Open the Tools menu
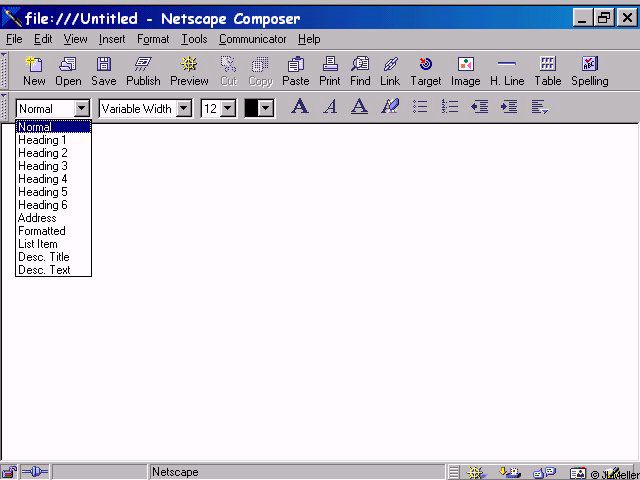Image resolution: width=640 pixels, height=480 pixels. pyautogui.click(x=194, y=39)
